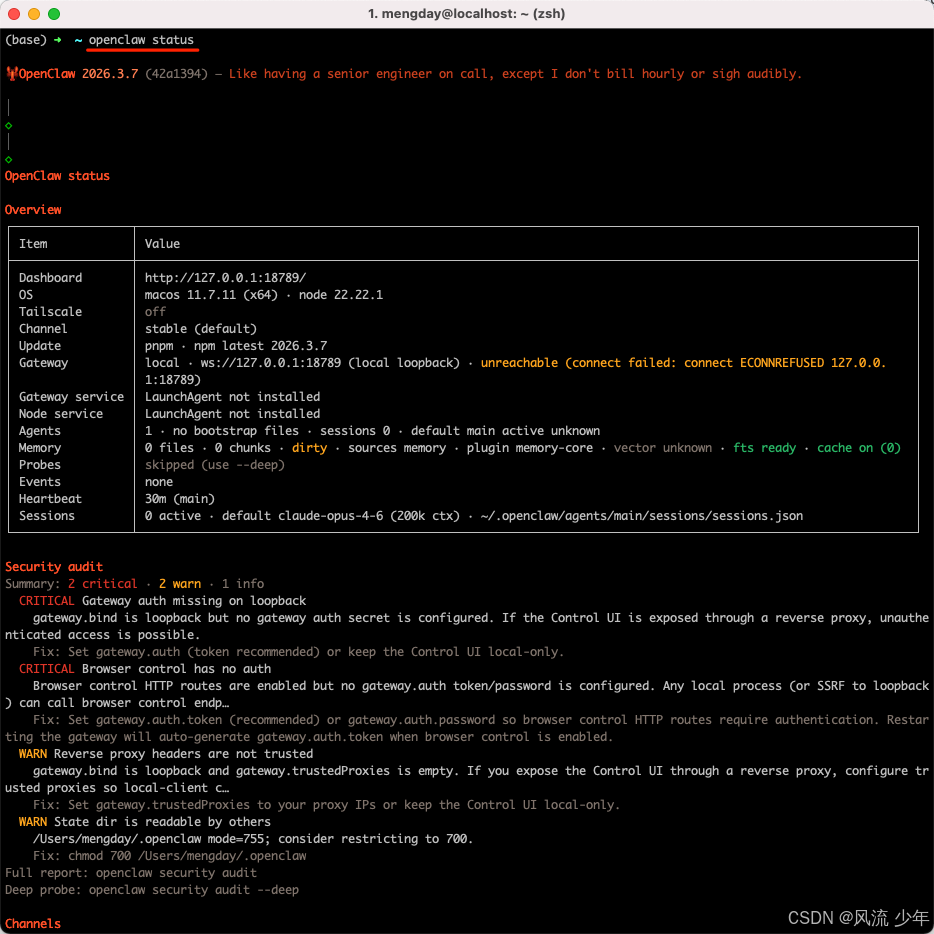Click the yellow minimize window button

click(x=34, y=14)
